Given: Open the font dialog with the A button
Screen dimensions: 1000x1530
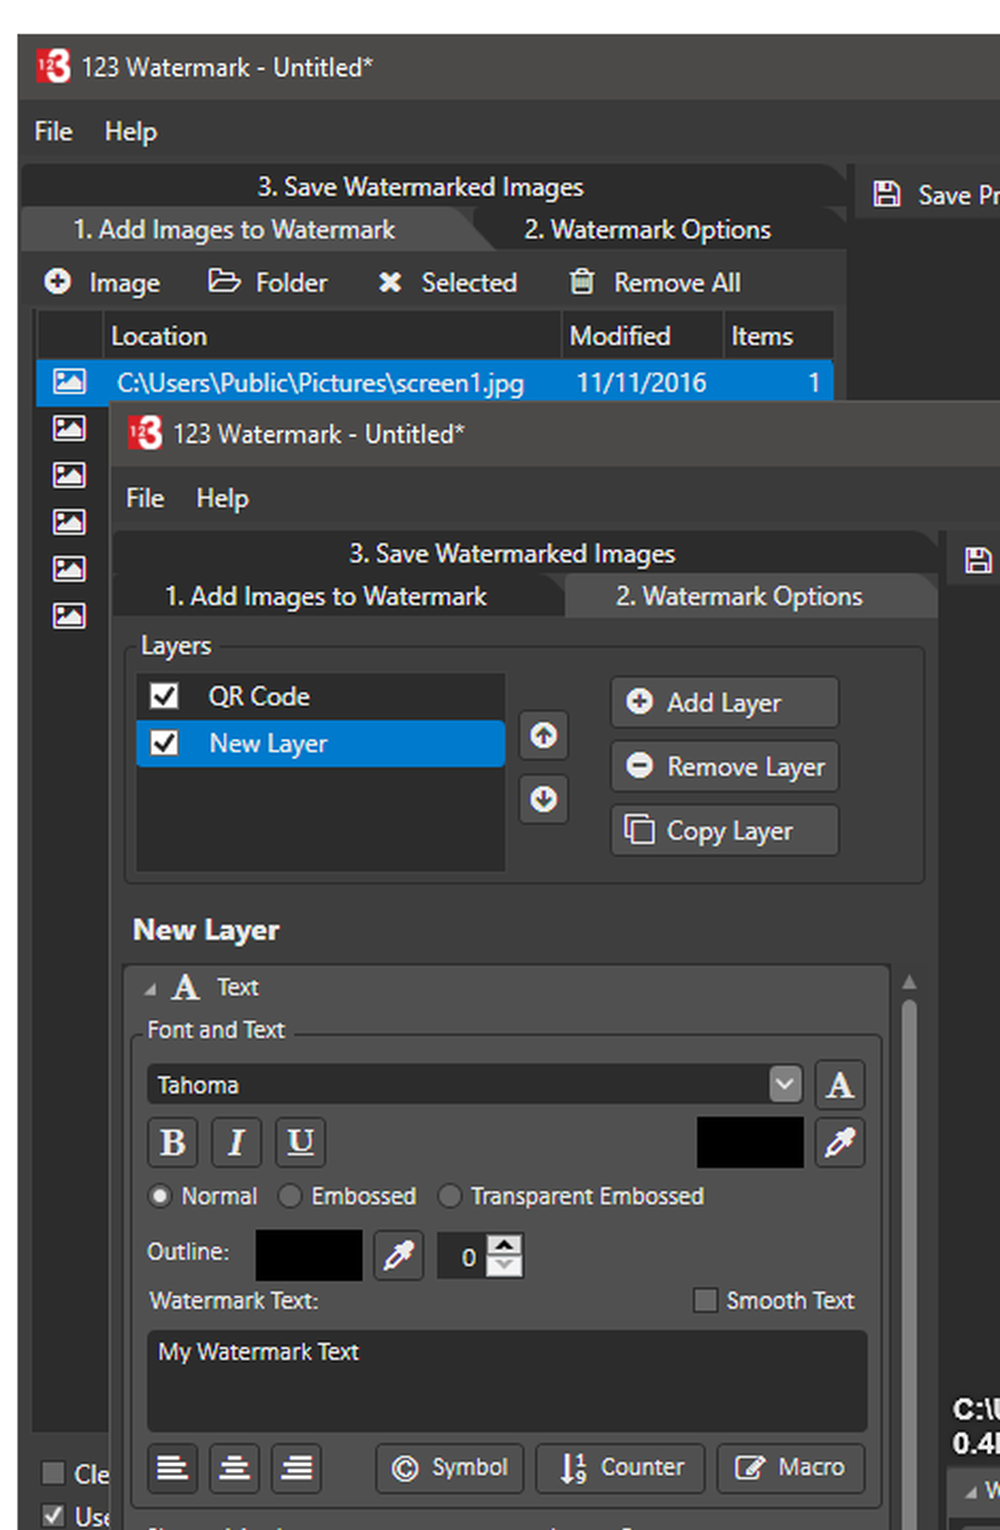Looking at the screenshot, I should (x=840, y=1085).
